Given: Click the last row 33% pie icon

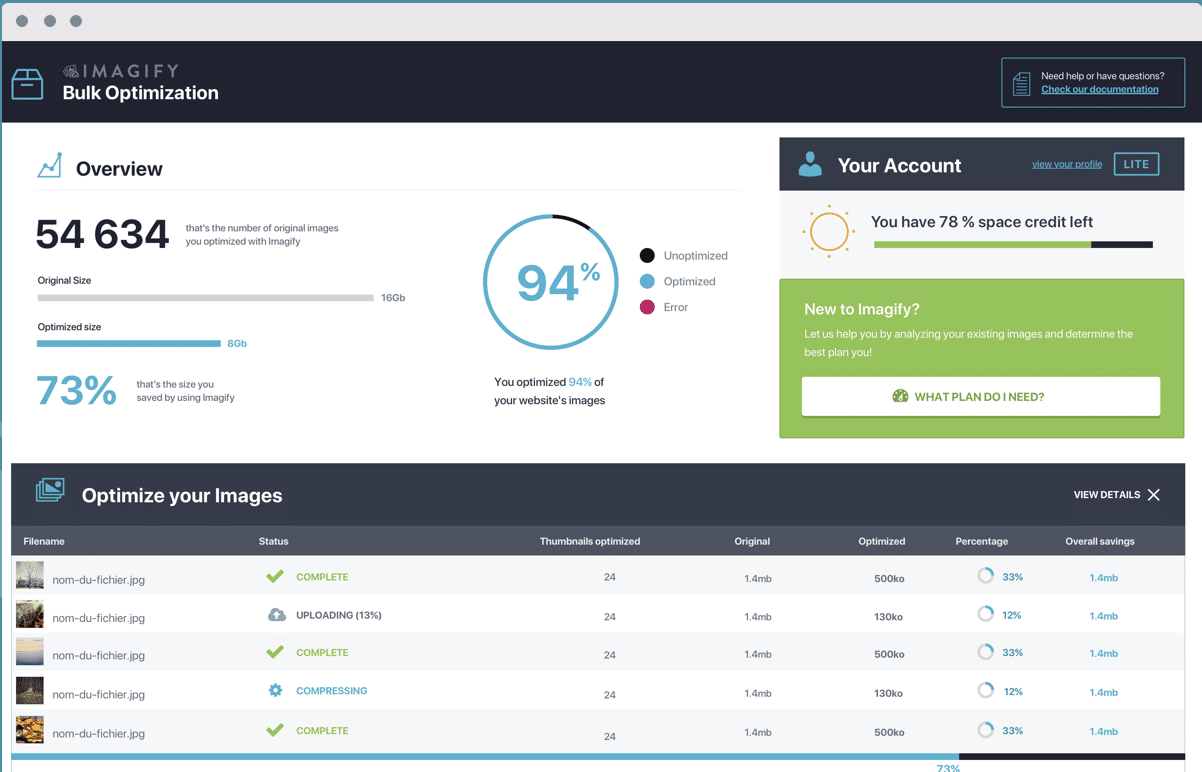Looking at the screenshot, I should (x=986, y=730).
